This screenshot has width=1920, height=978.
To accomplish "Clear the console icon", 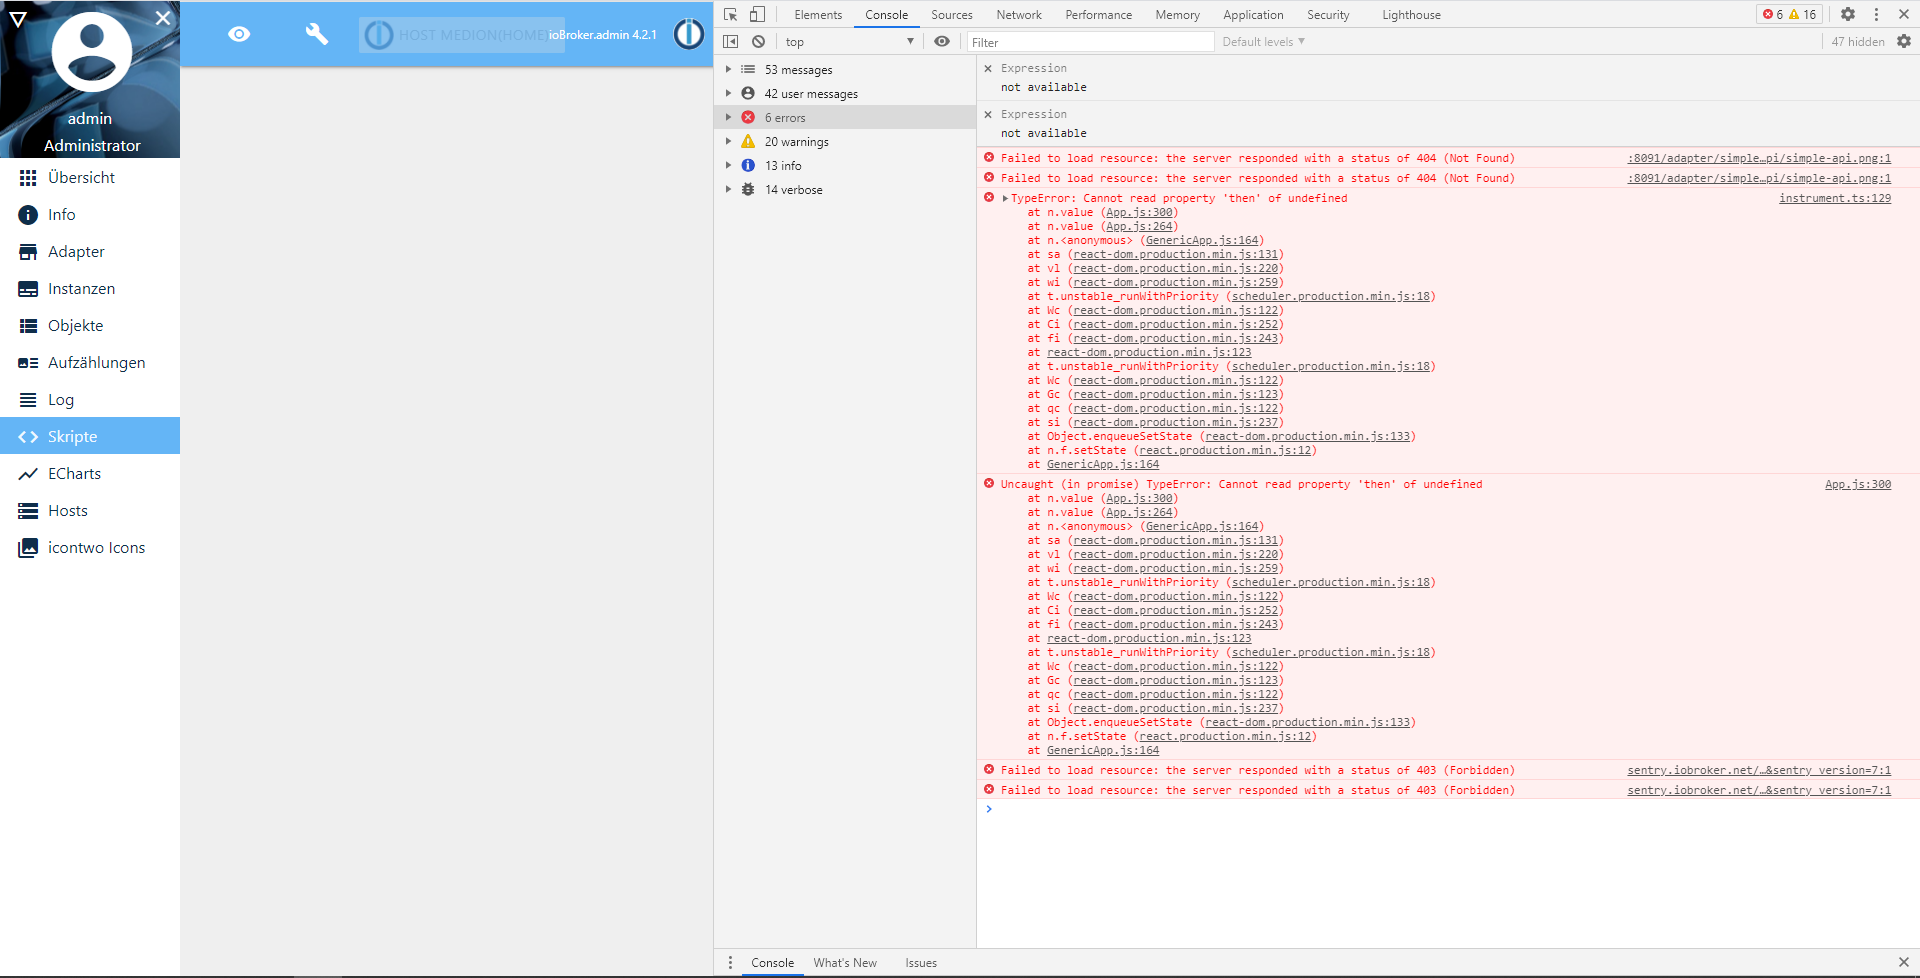I will pyautogui.click(x=759, y=41).
